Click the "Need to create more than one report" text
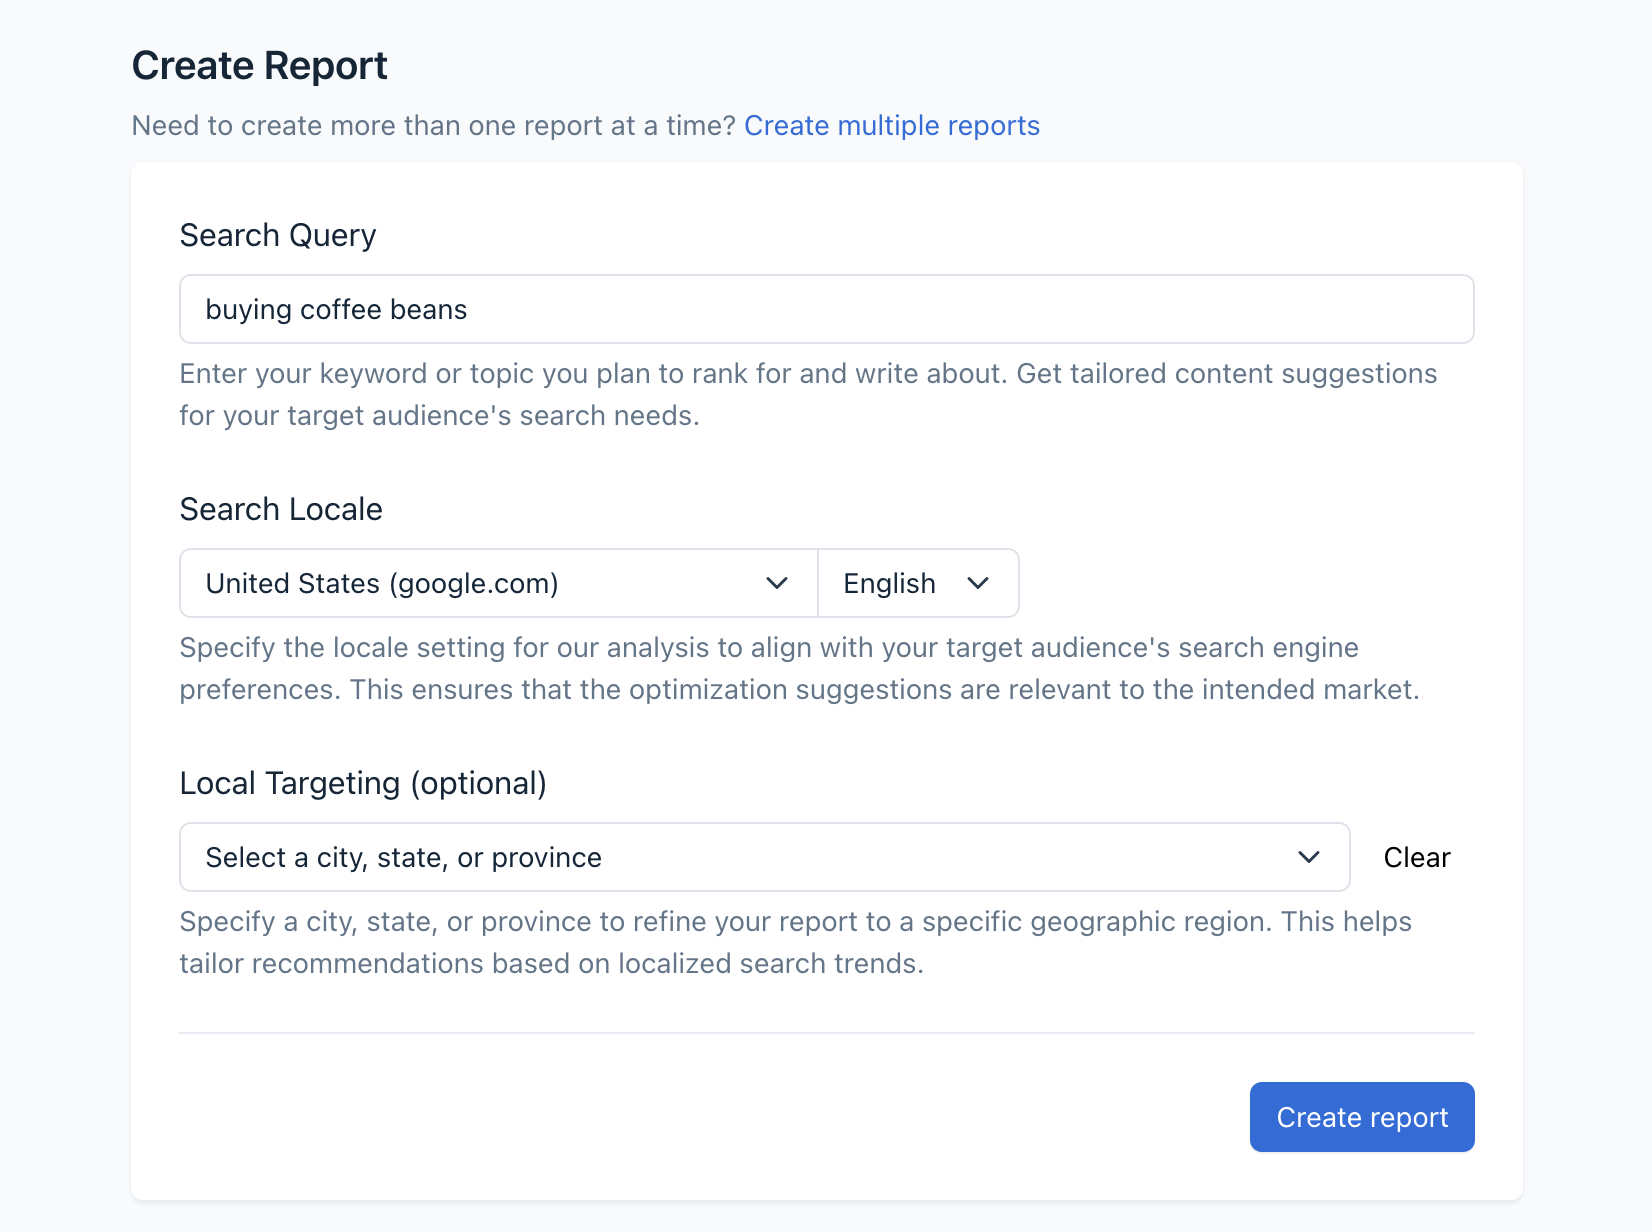Image resolution: width=1652 pixels, height=1232 pixels. click(x=433, y=126)
